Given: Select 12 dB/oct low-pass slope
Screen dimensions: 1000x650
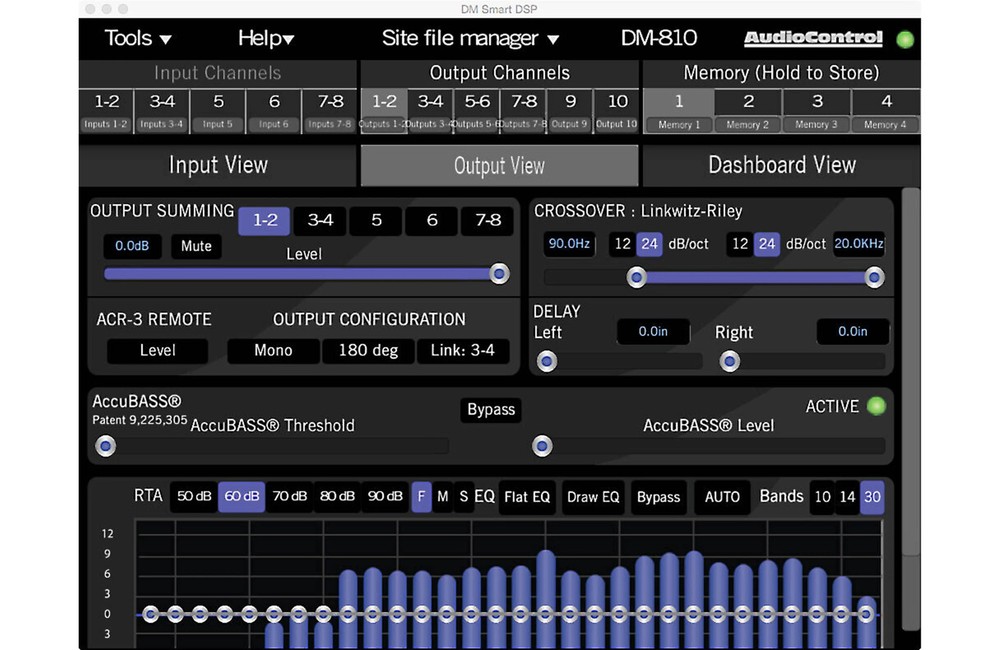Looking at the screenshot, I should coord(740,244).
